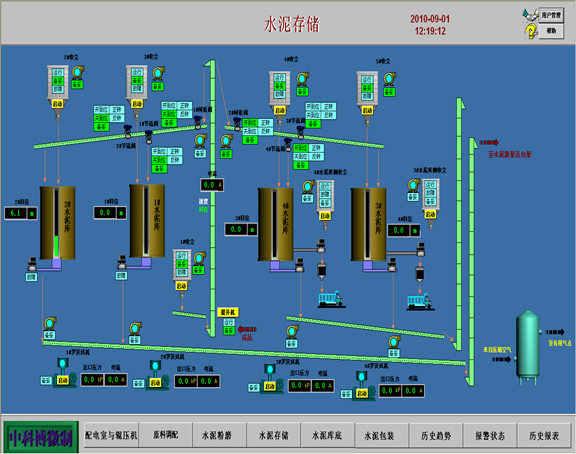Click the 5#收尘 dust collector fan icon

click(x=389, y=79)
